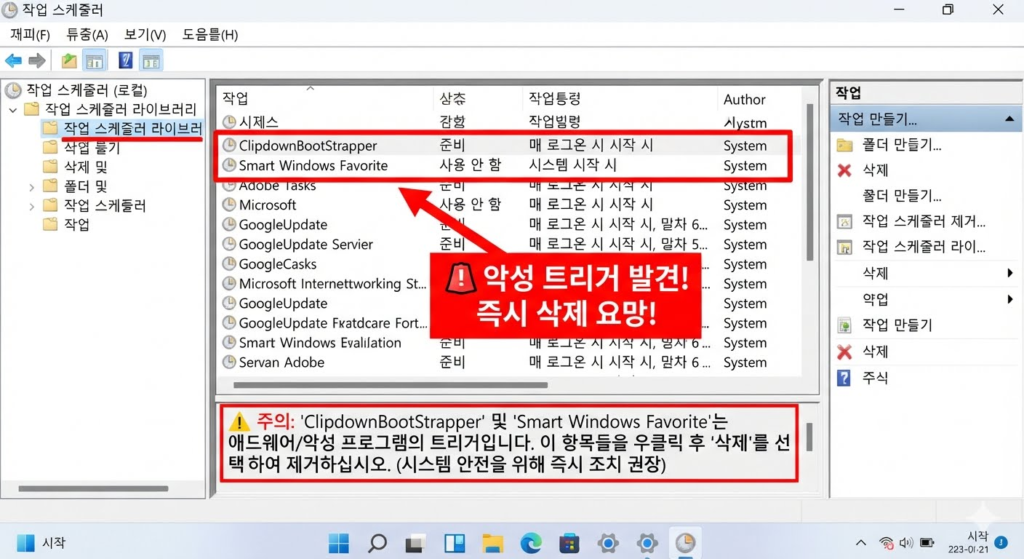Select the 삭업 툴기 tree folder
This screenshot has width=1024, height=559.
click(x=91, y=148)
